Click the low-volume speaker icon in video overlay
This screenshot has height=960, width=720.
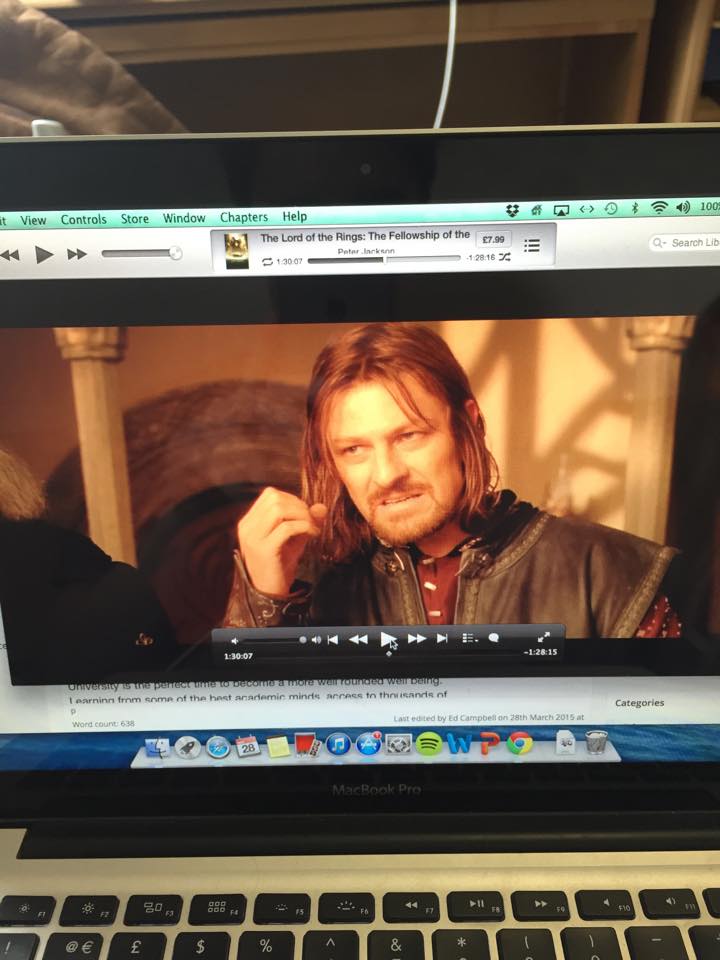pos(234,640)
